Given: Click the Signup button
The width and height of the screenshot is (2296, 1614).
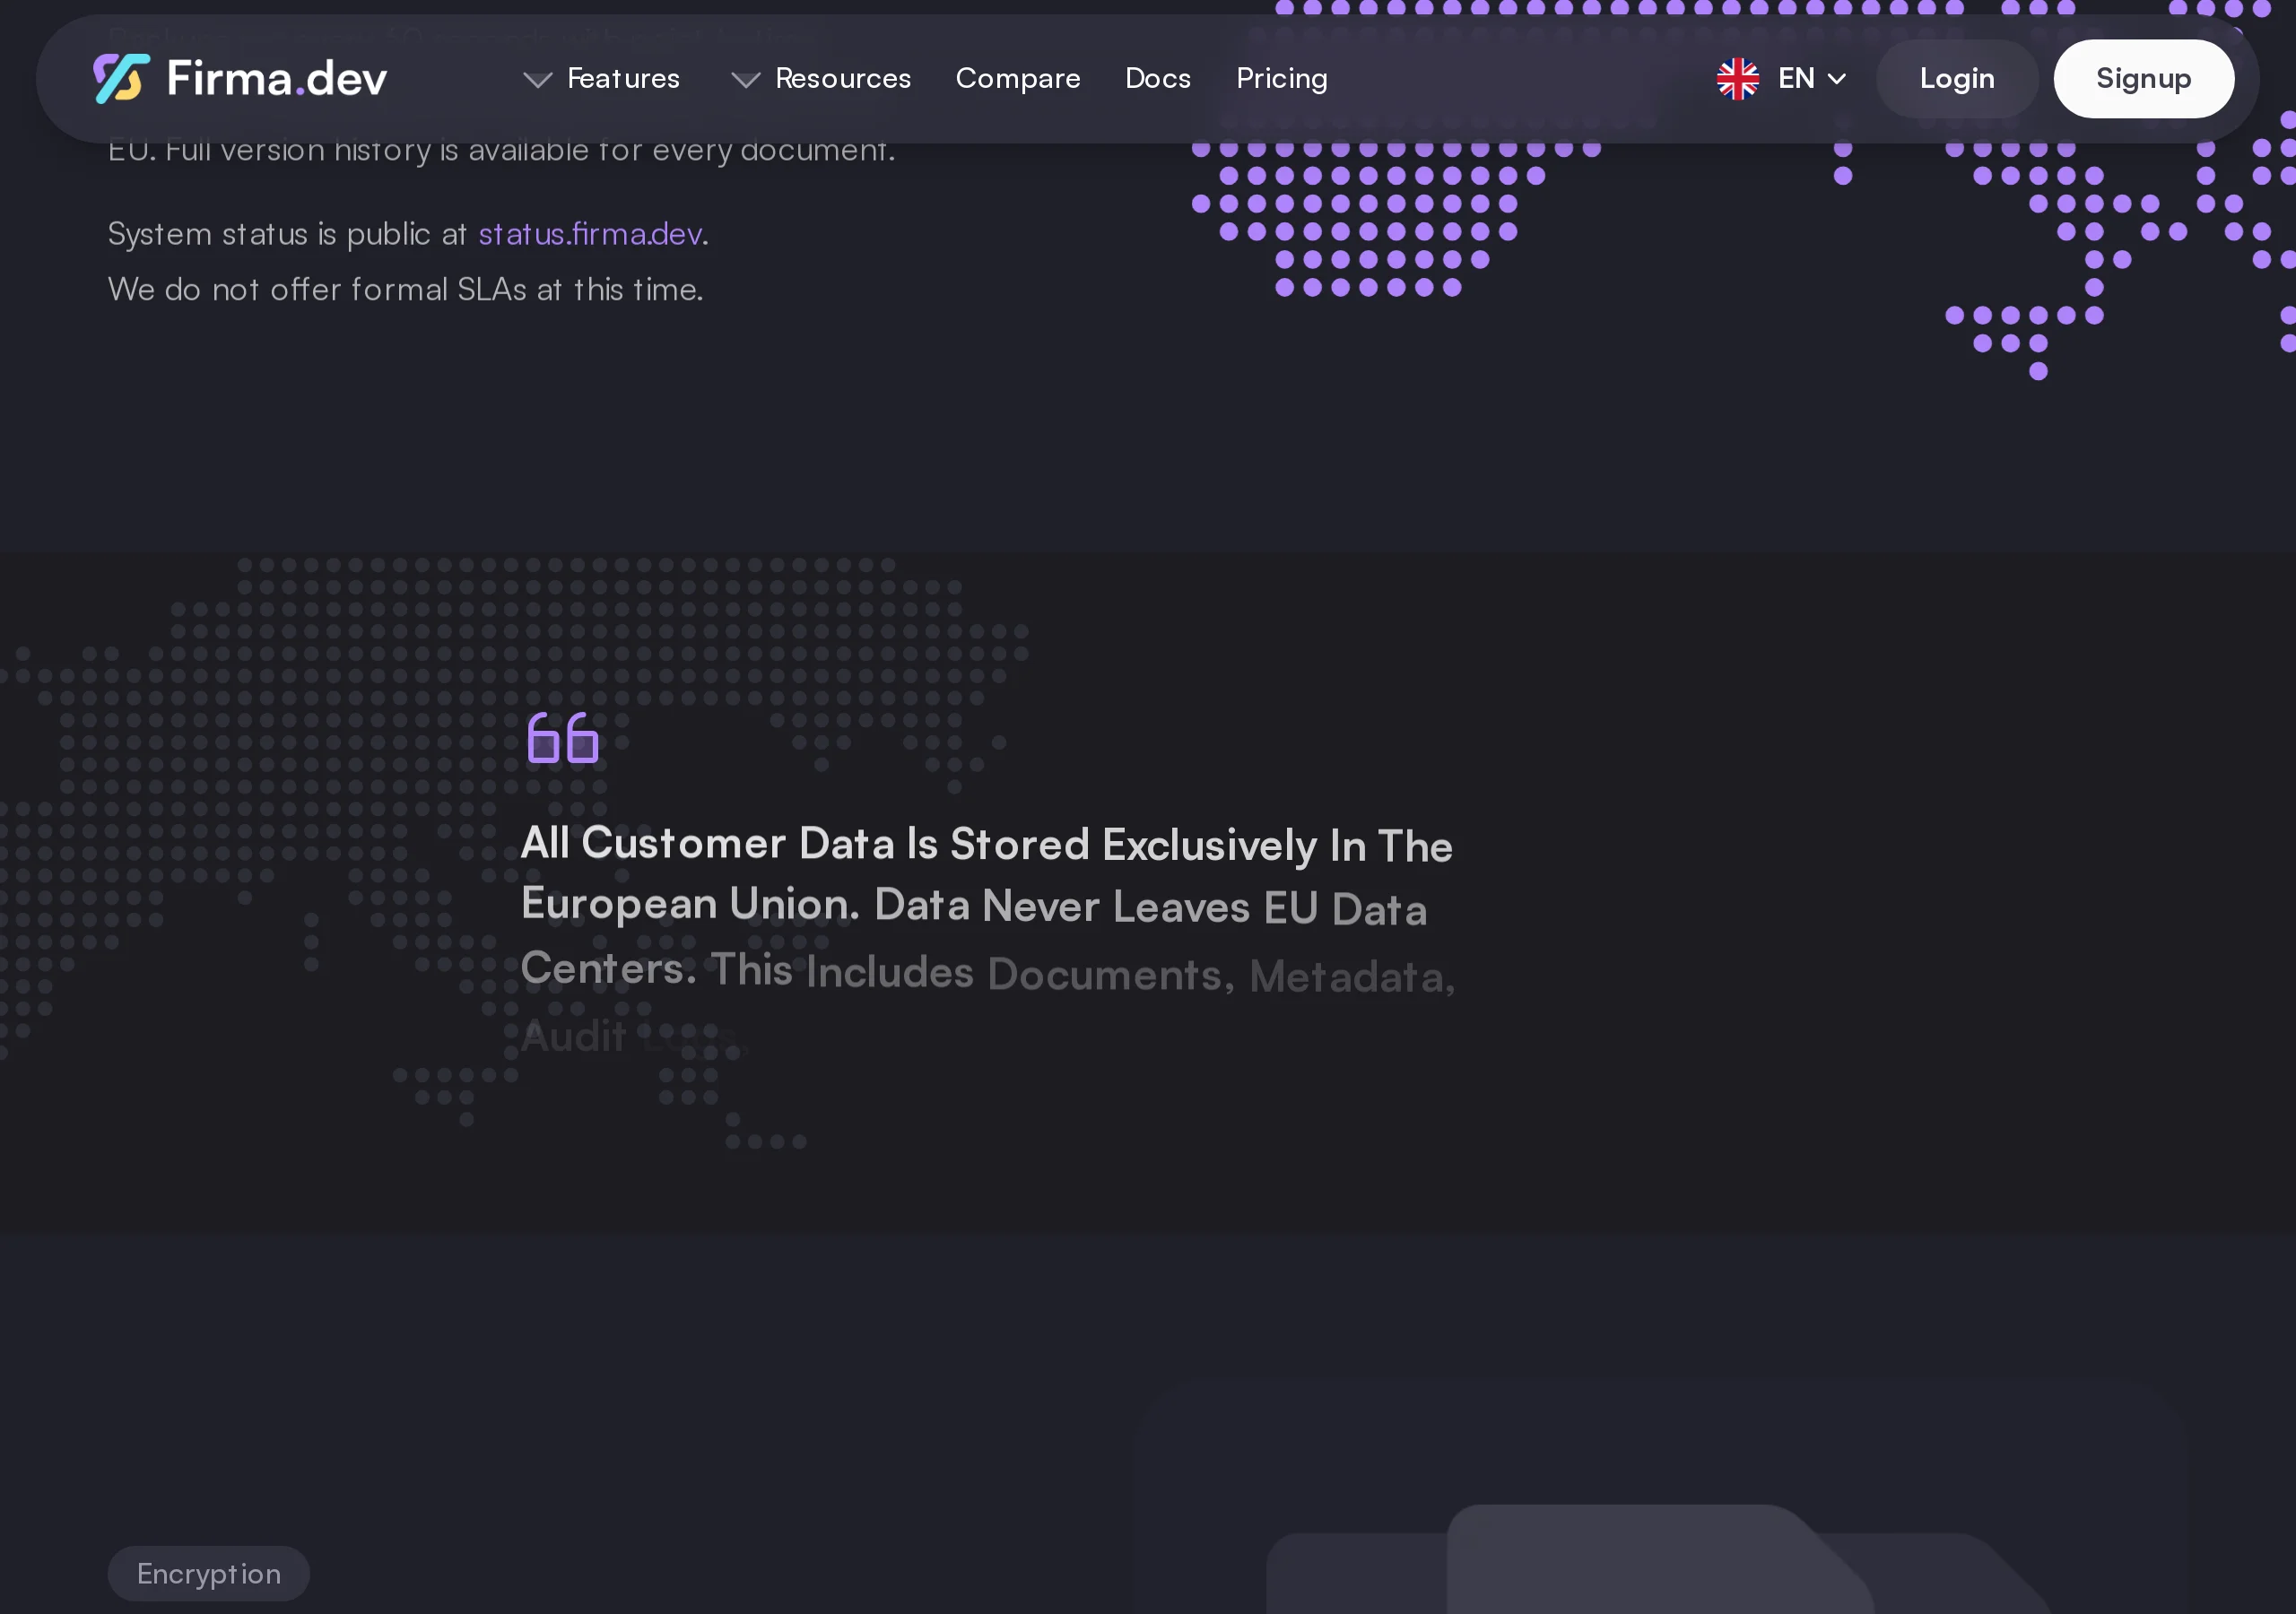Looking at the screenshot, I should coord(2143,78).
